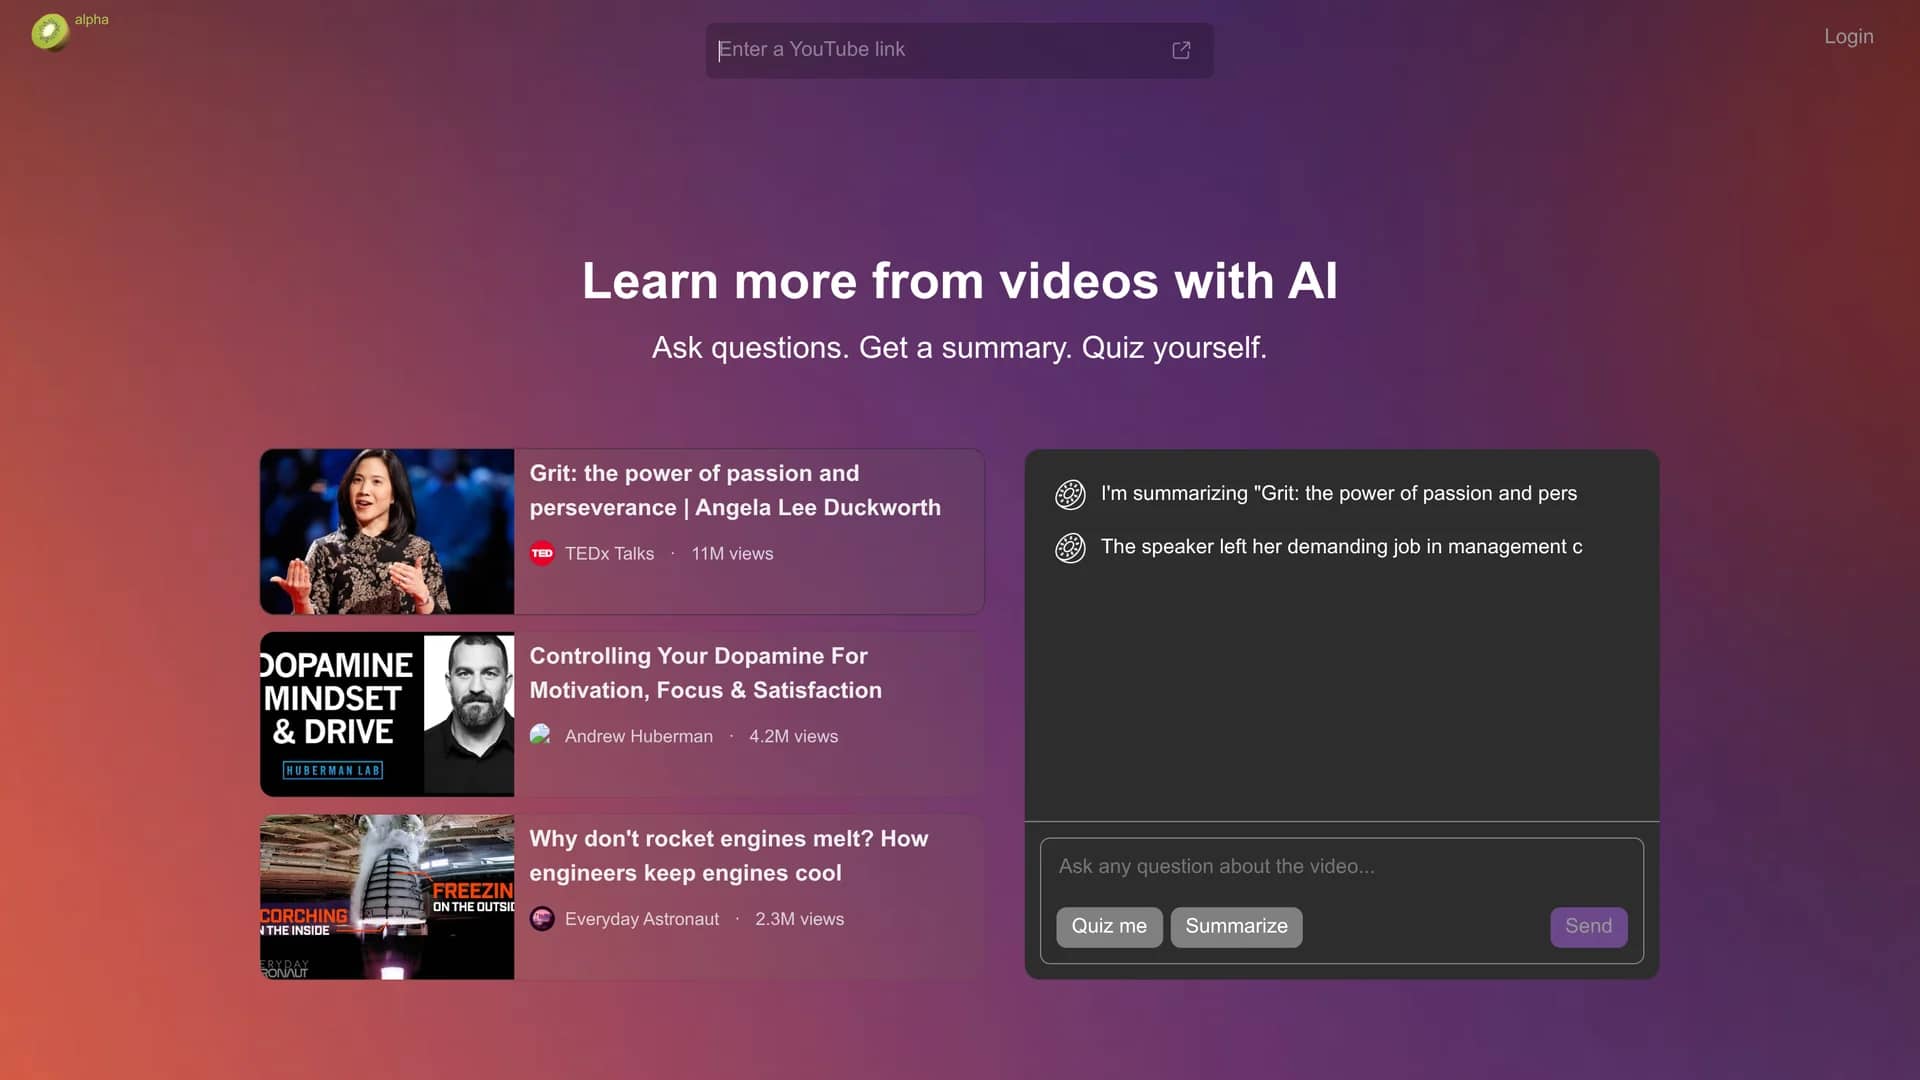The width and height of the screenshot is (1920, 1080).
Task: Click the Andrew Huberman channel avatar
Action: 542,736
